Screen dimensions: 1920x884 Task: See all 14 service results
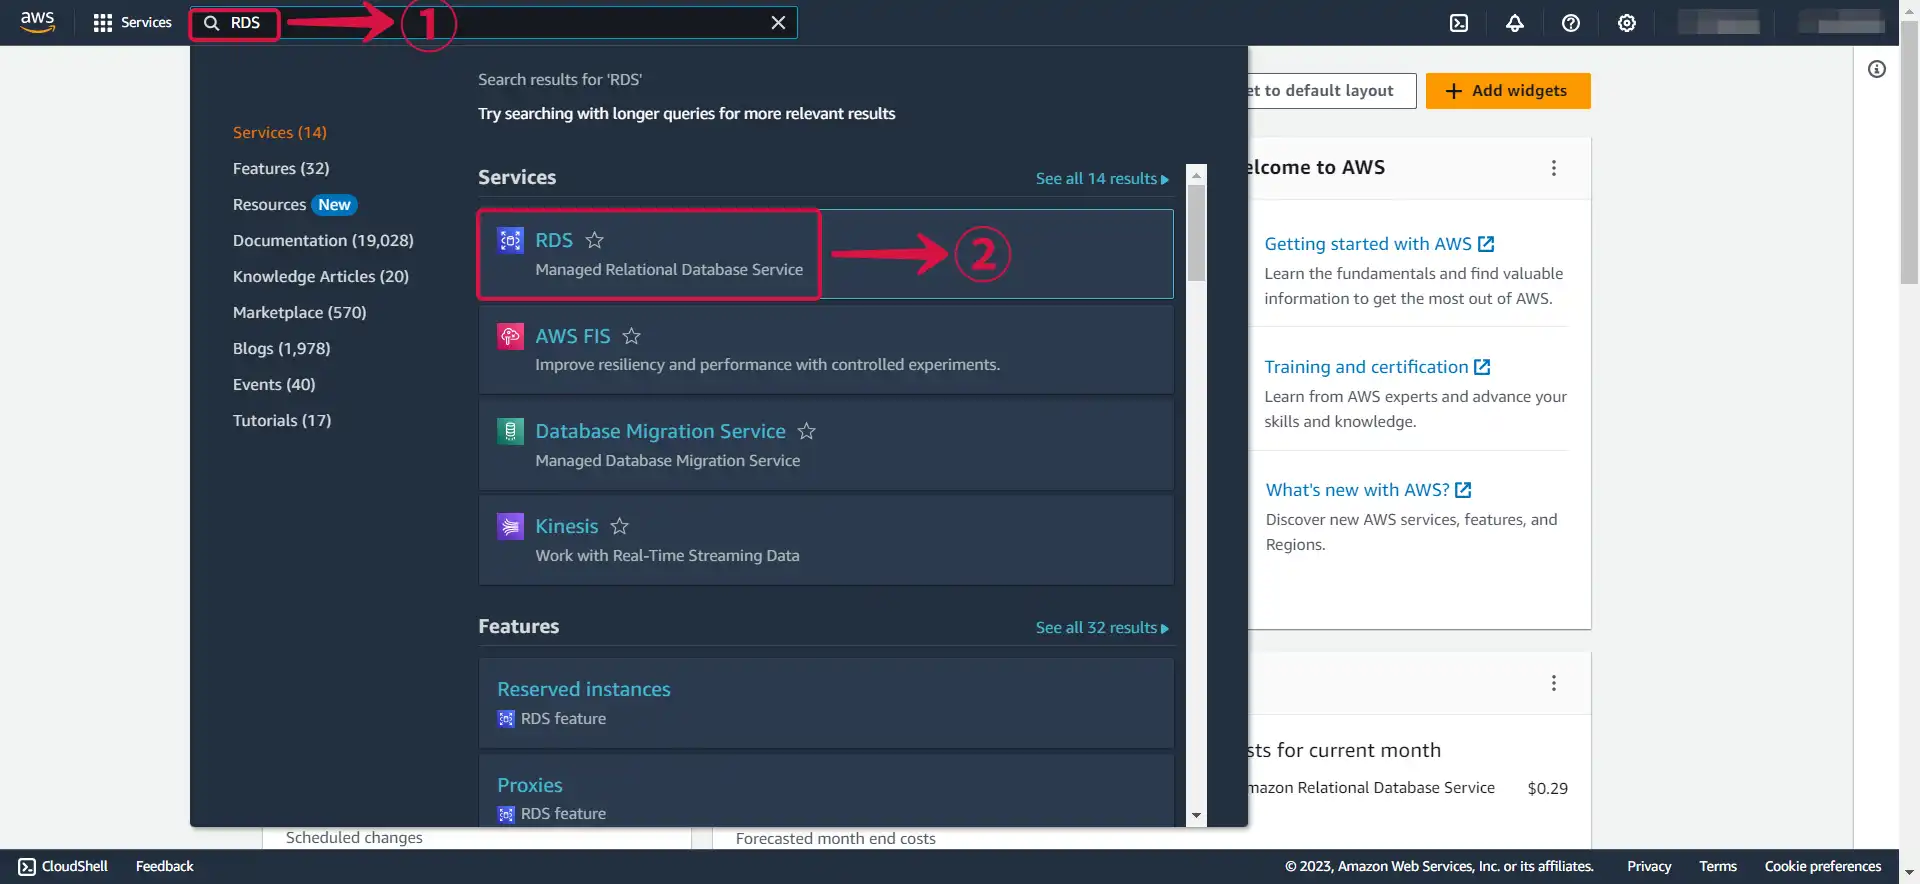[x=1102, y=178]
